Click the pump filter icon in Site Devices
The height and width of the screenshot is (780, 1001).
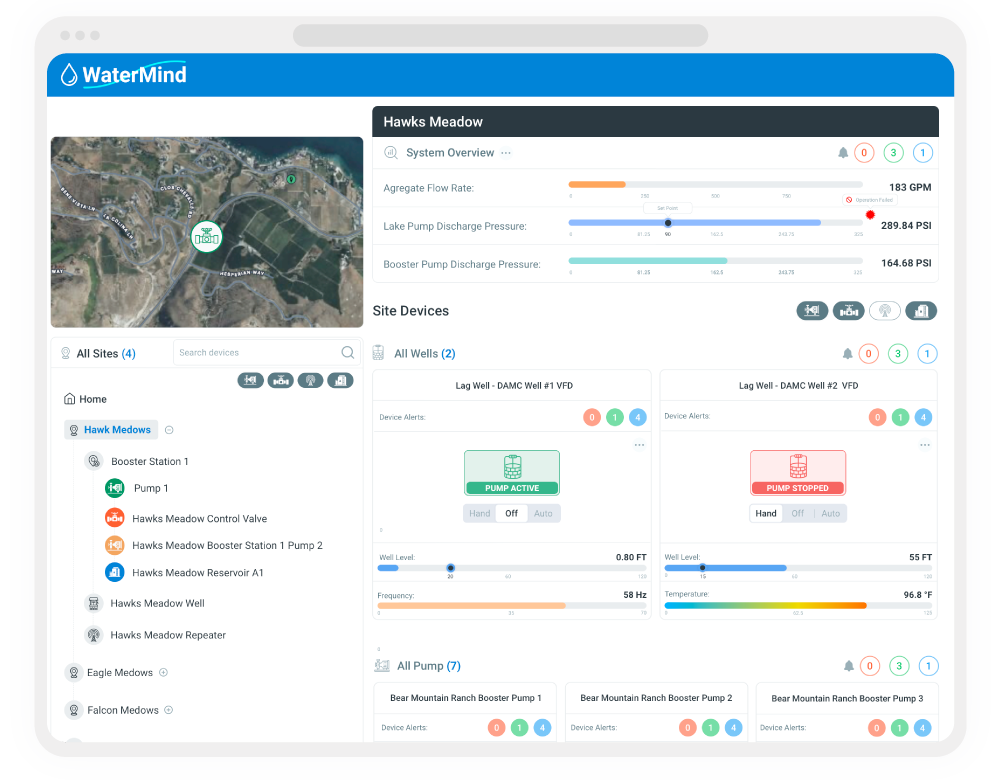812,311
